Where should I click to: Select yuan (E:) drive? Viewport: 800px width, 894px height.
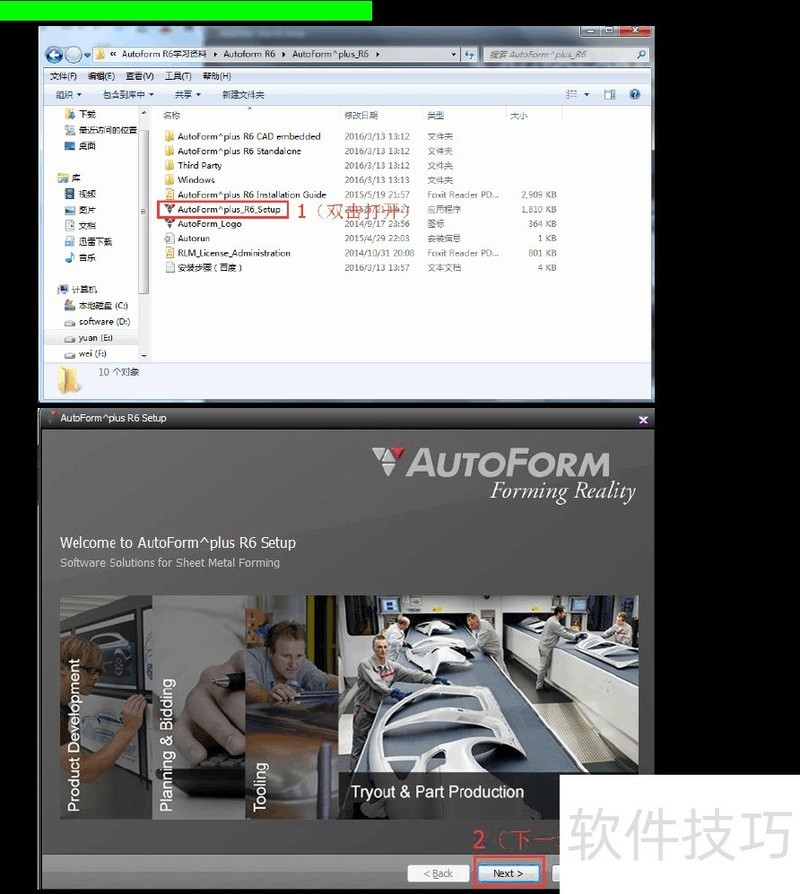coord(89,338)
